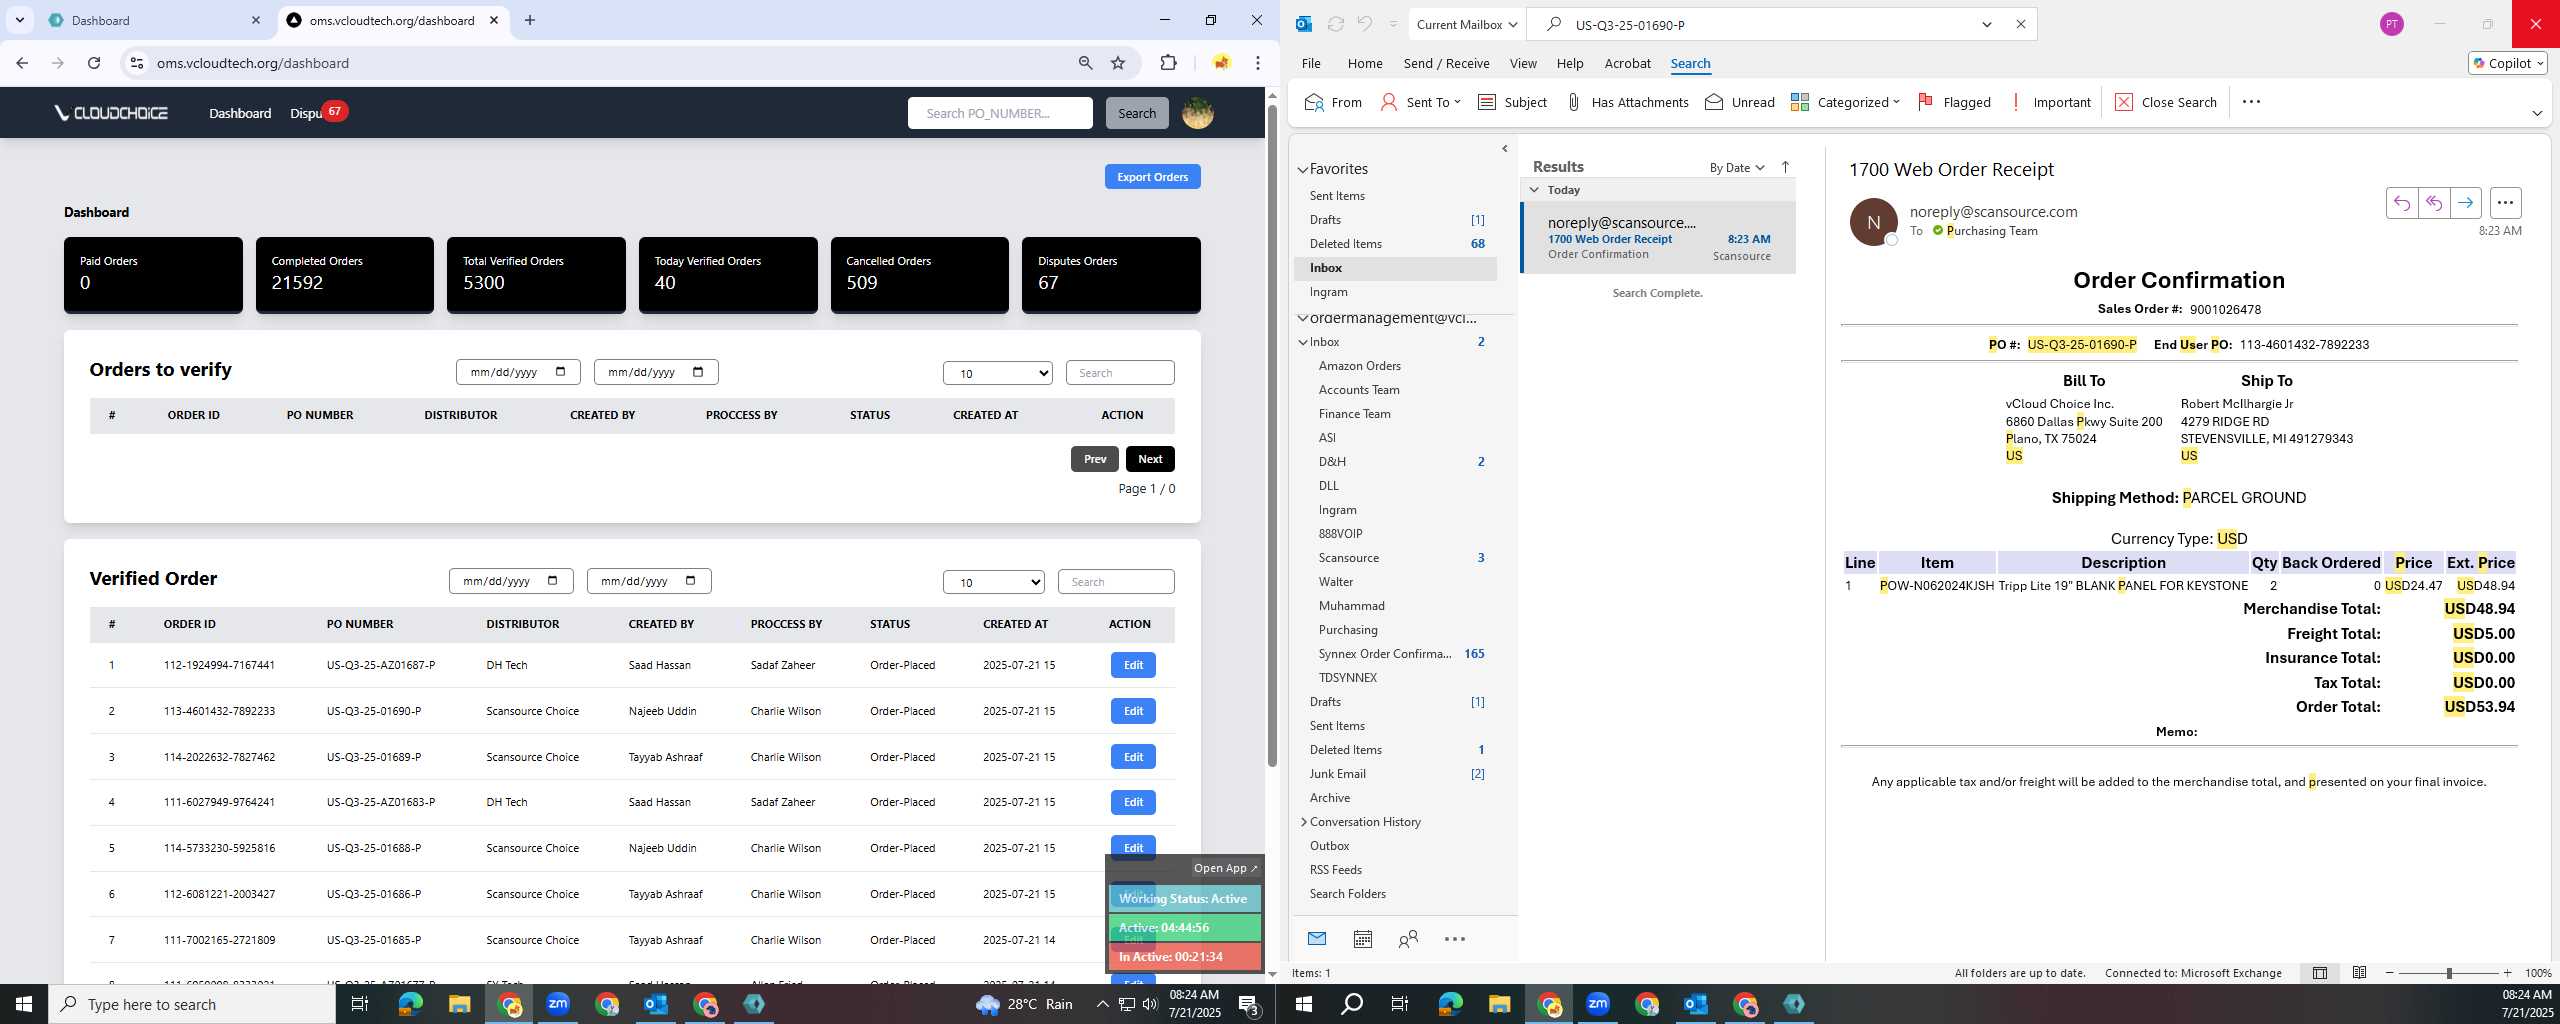Collapse the Favorites folder group
This screenshot has height=1024, width=2560.
(x=1303, y=169)
